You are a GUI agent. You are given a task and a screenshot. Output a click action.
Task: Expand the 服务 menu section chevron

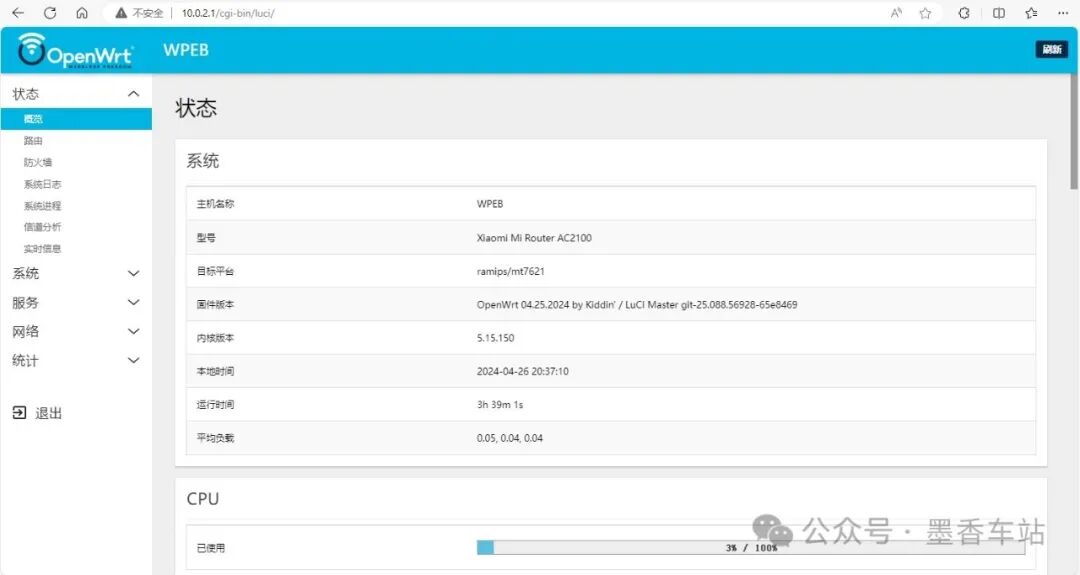pyautogui.click(x=134, y=302)
